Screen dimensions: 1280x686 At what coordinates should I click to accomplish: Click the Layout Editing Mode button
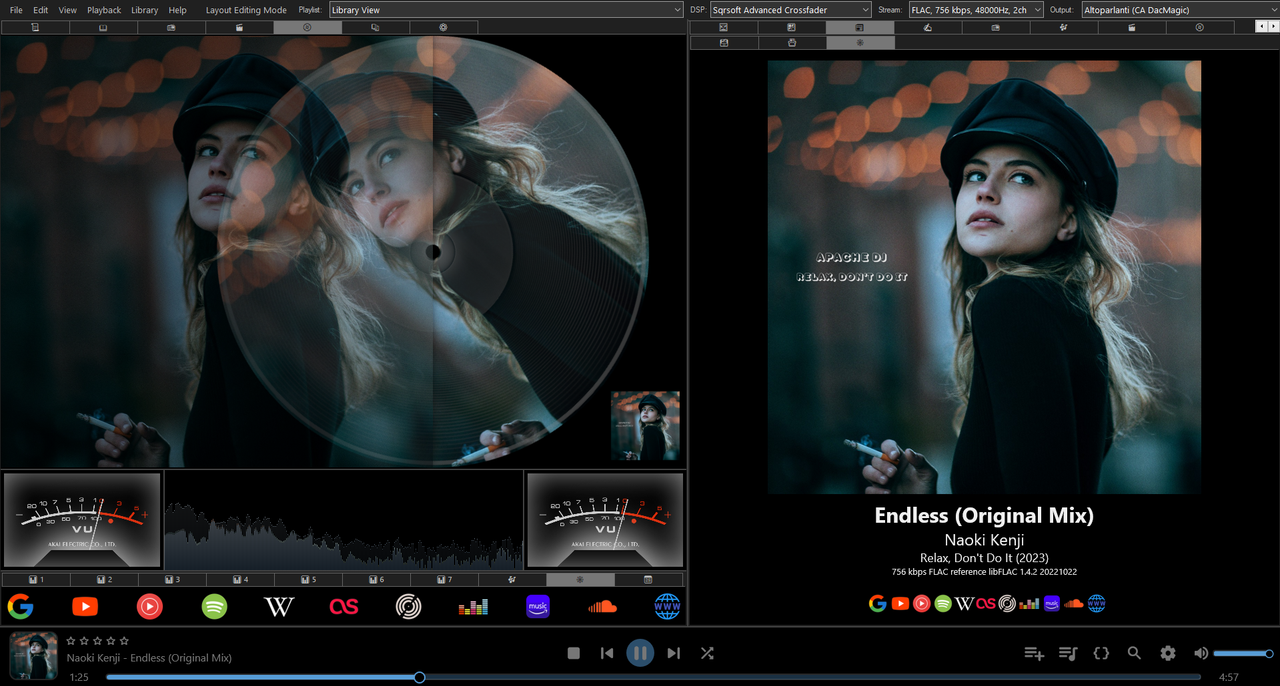pyautogui.click(x=246, y=10)
